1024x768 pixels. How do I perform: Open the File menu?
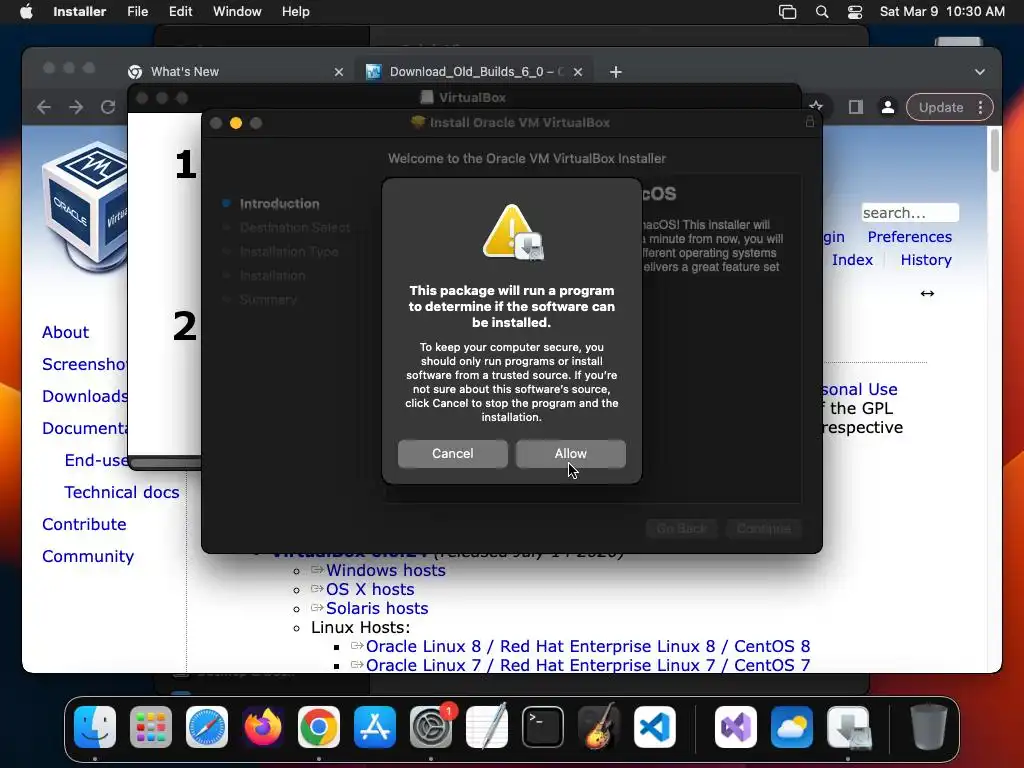(138, 12)
